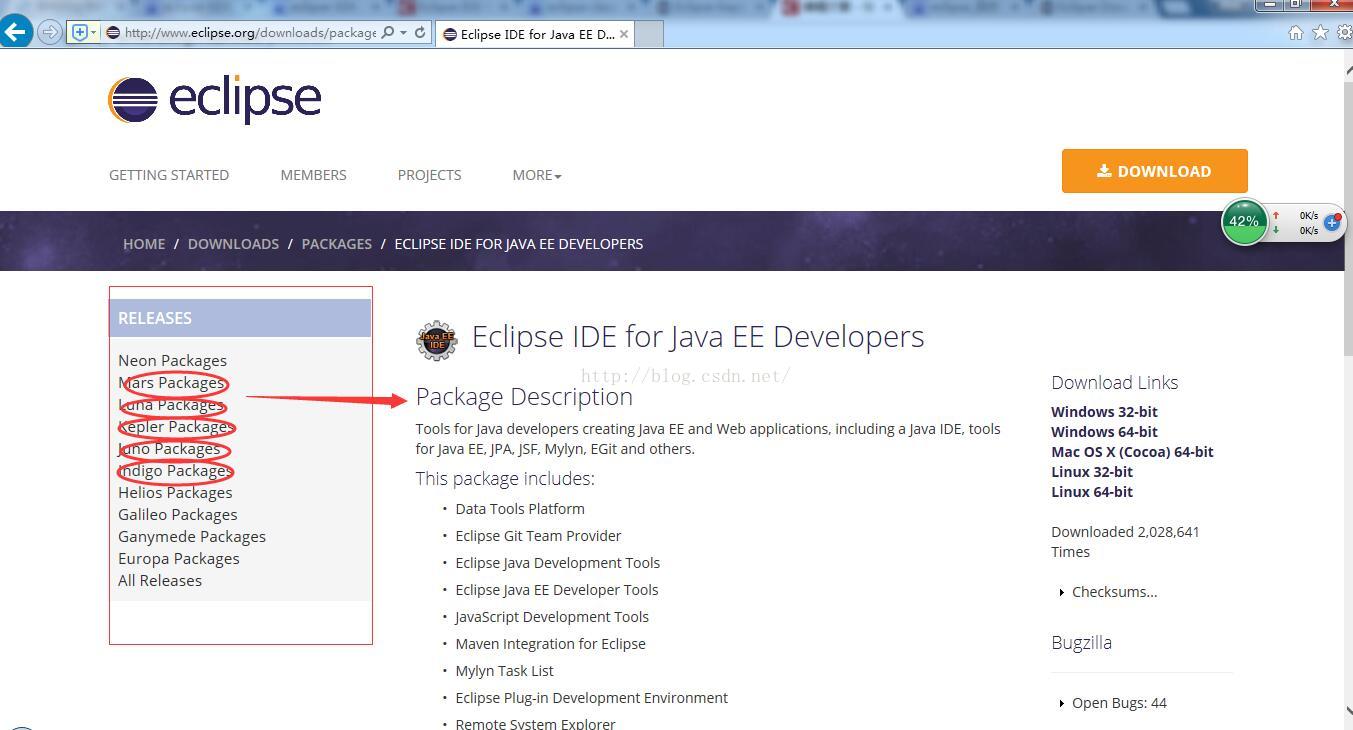
Task: Click the 'Package Description' heading
Action: [x=524, y=397]
